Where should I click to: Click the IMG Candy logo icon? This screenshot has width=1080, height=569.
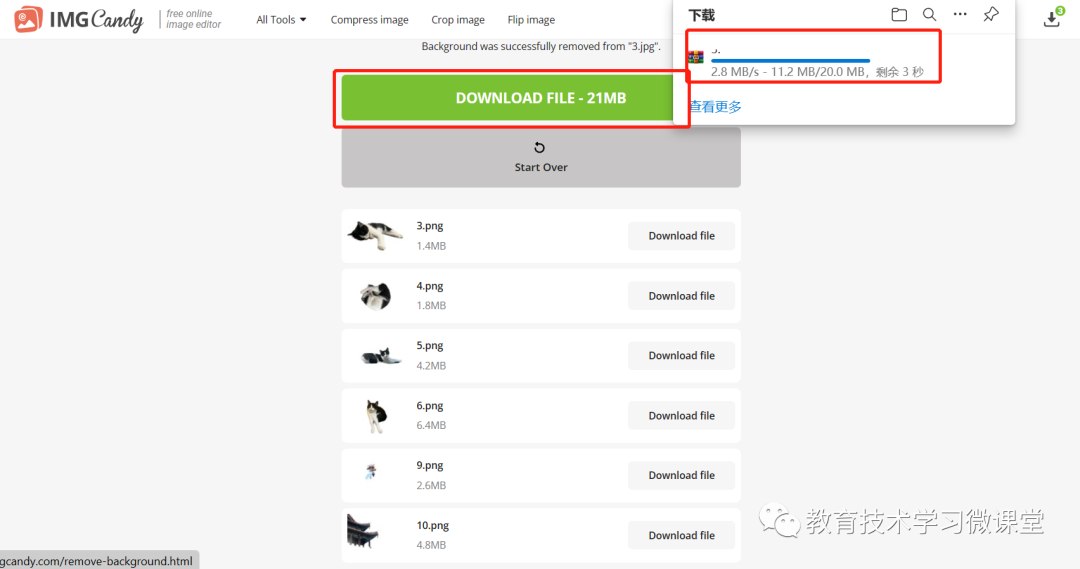pyautogui.click(x=28, y=19)
